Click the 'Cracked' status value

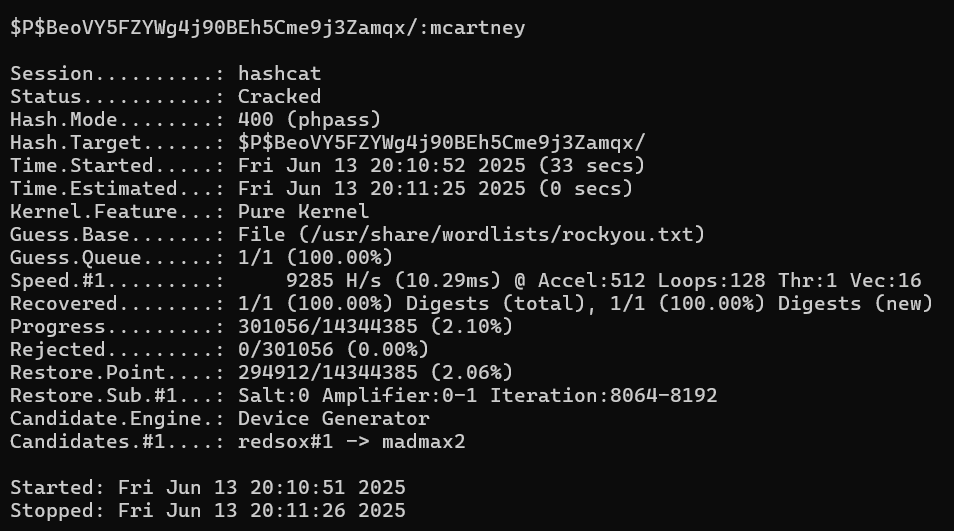coord(279,97)
